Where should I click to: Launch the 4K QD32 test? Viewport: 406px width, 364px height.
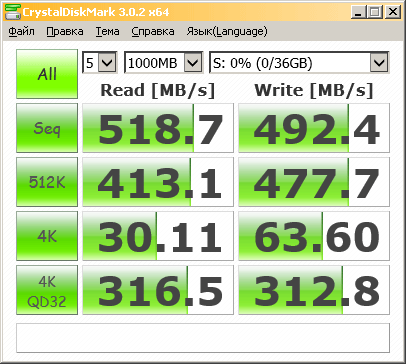pos(47,290)
